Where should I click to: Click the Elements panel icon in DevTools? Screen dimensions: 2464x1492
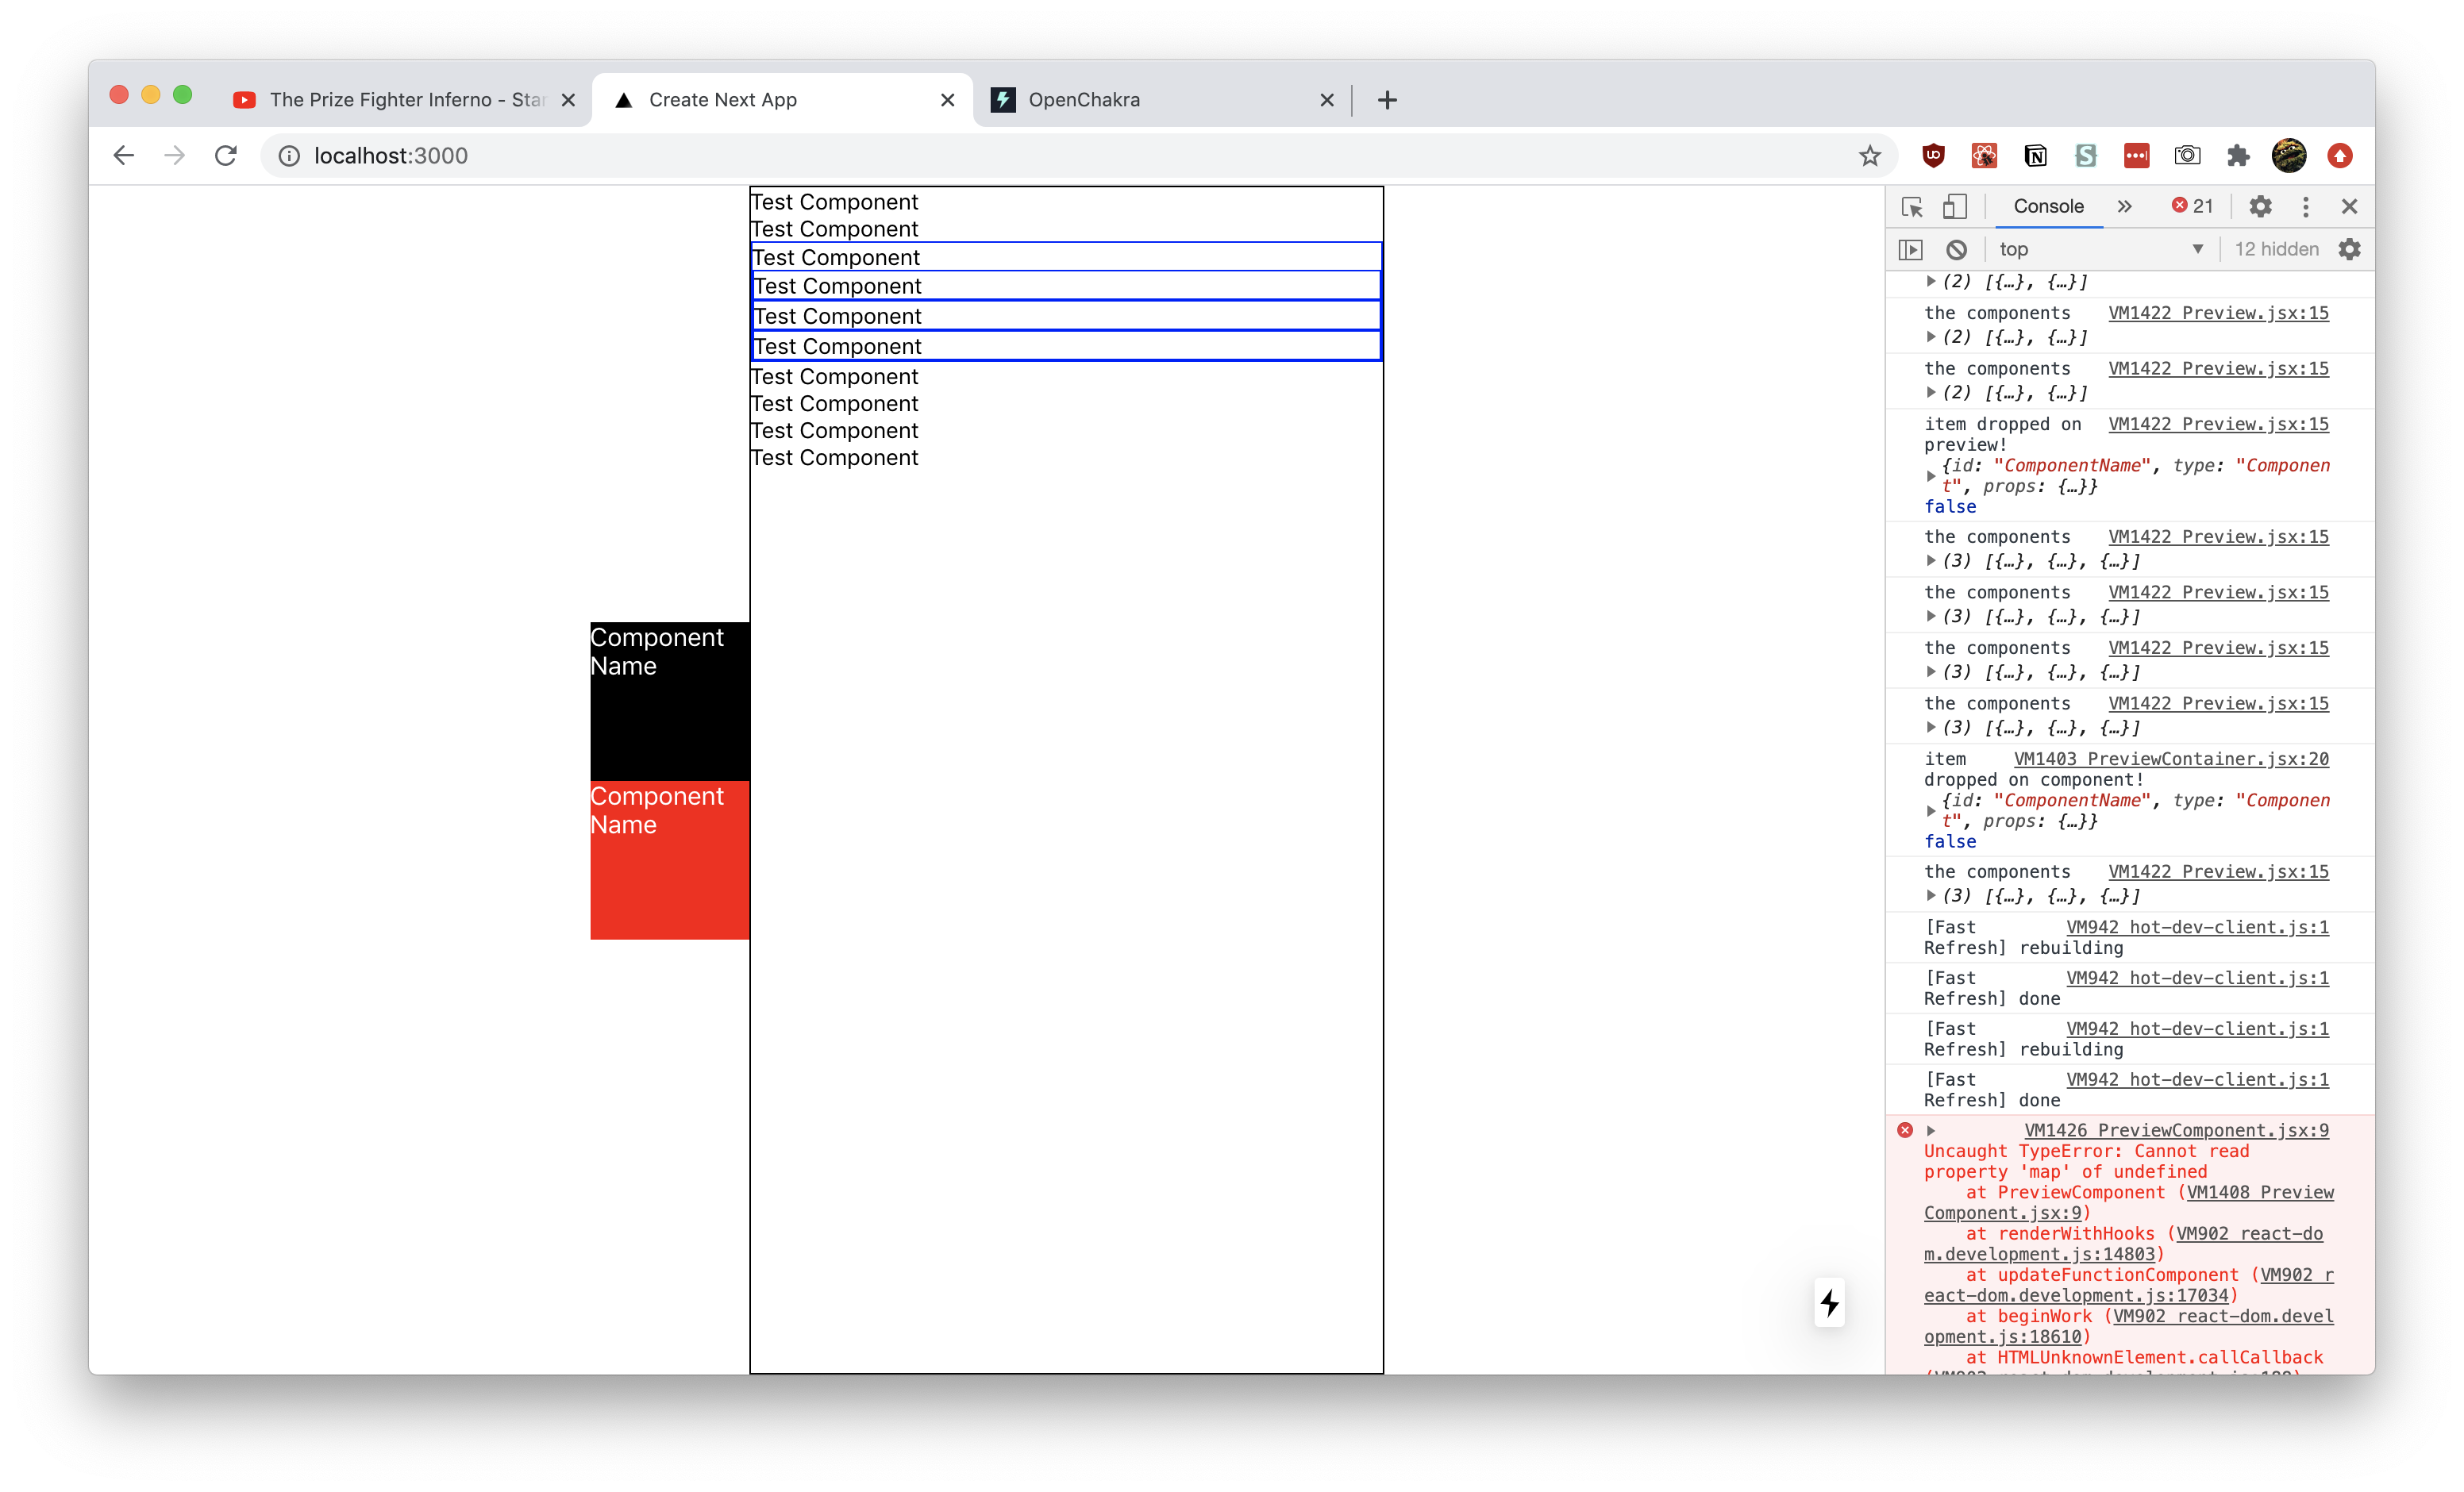pos(1913,206)
